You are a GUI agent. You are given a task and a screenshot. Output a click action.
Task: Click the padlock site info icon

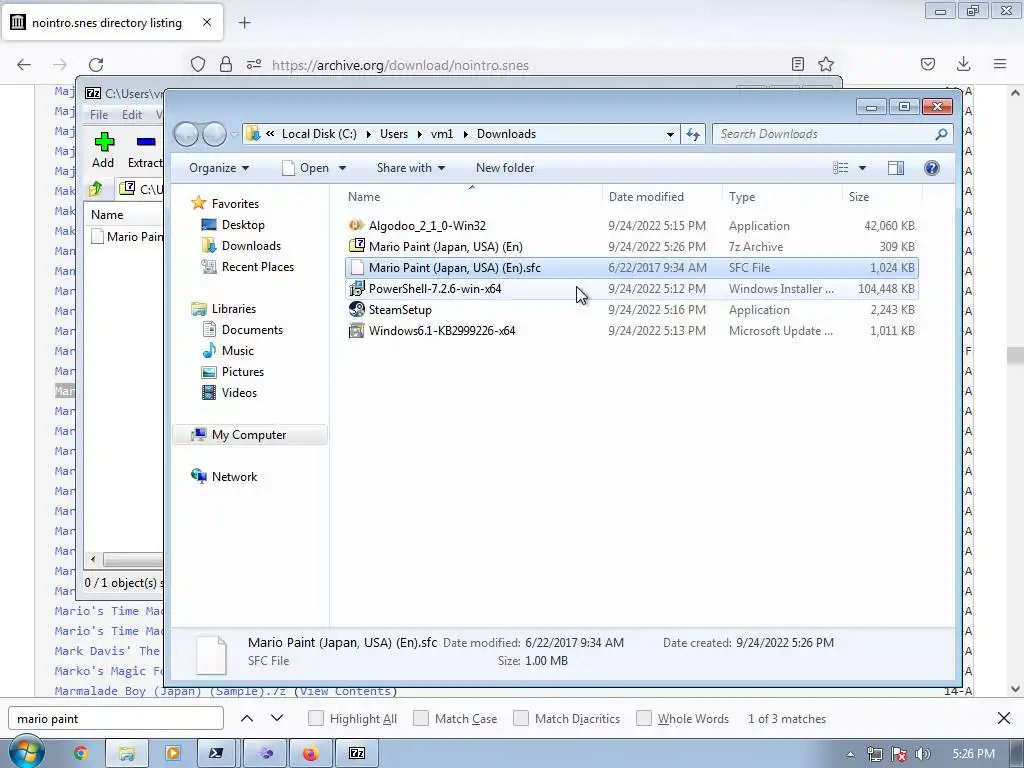click(226, 64)
